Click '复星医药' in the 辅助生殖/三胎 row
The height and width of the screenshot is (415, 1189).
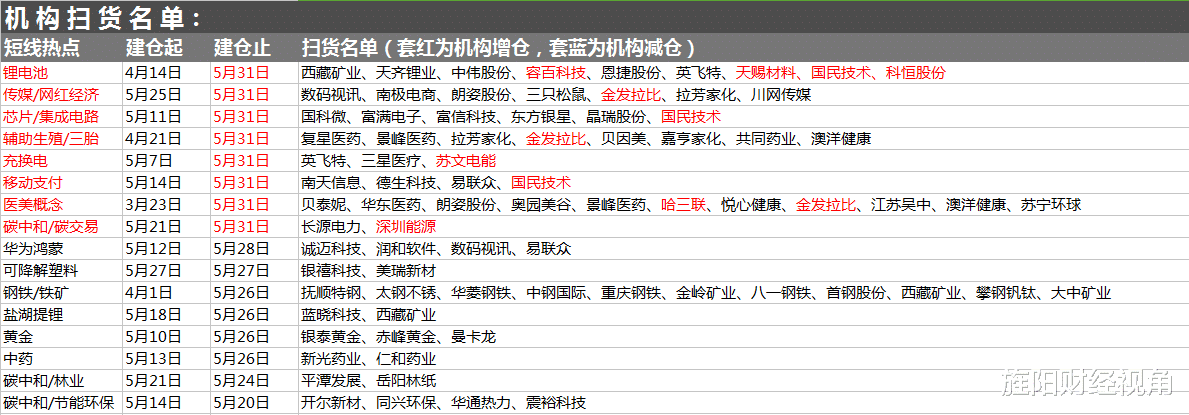click(x=331, y=140)
